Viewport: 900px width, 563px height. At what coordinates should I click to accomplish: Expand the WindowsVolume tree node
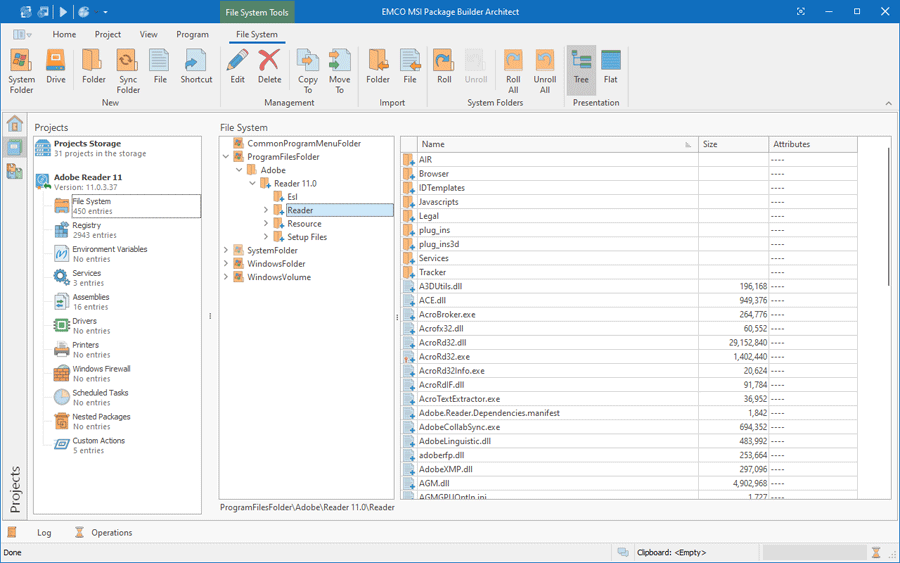point(226,277)
